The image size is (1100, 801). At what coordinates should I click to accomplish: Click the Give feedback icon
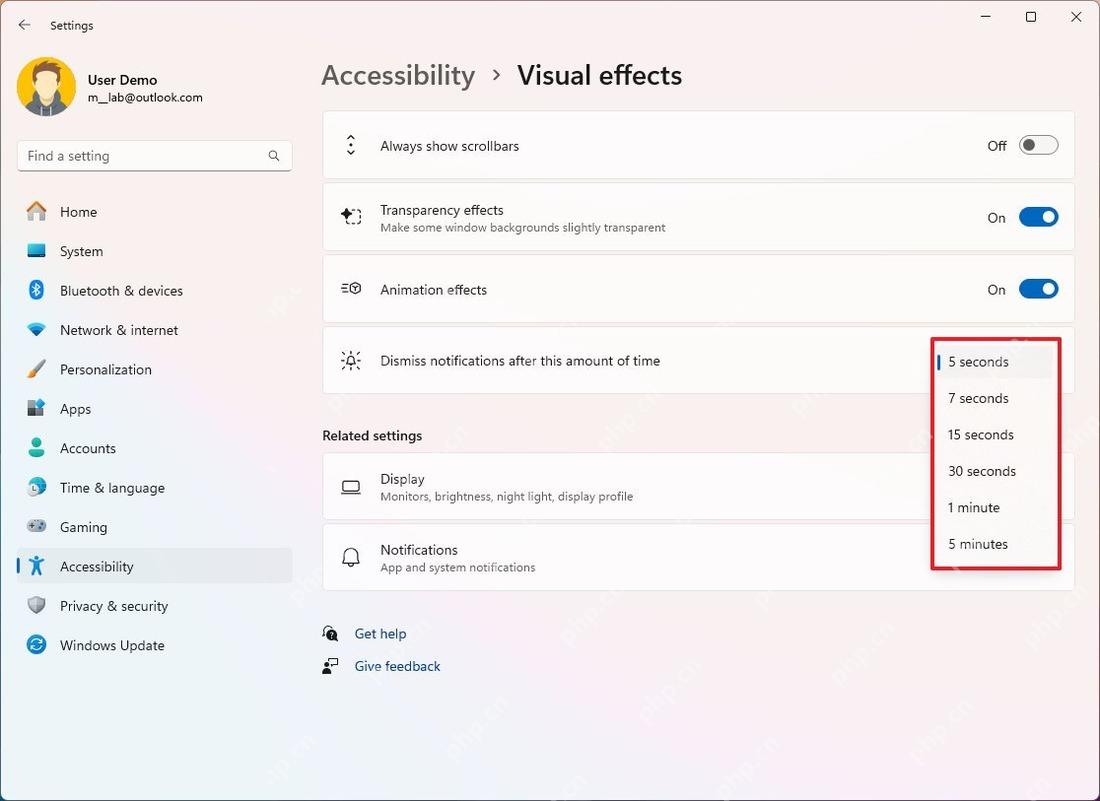point(330,666)
